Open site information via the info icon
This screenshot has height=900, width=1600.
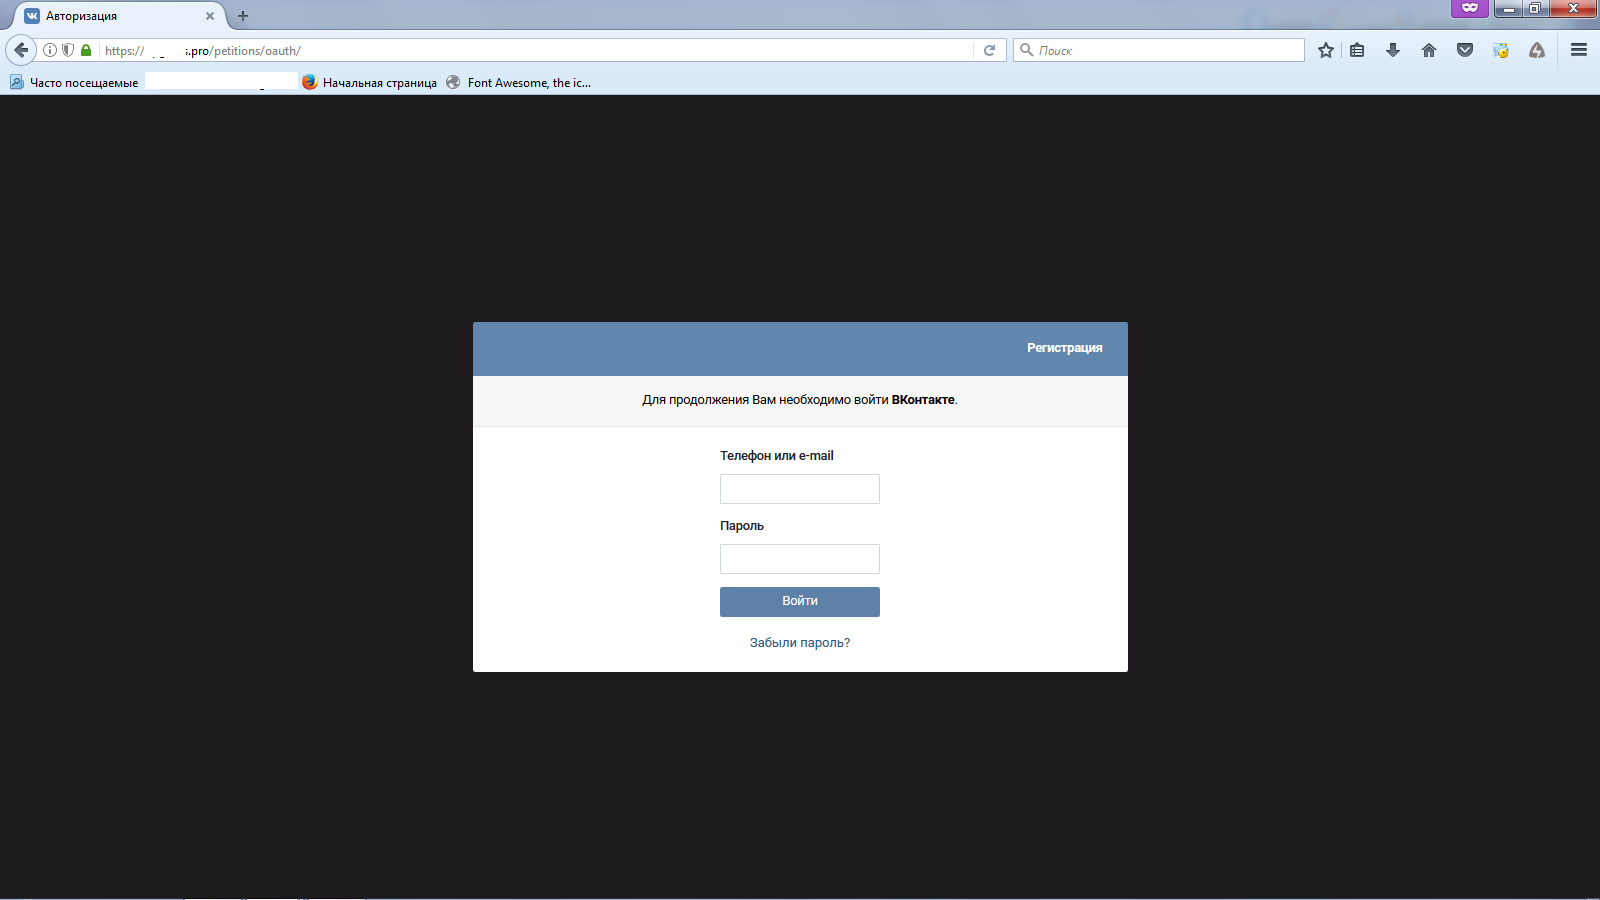[50, 50]
